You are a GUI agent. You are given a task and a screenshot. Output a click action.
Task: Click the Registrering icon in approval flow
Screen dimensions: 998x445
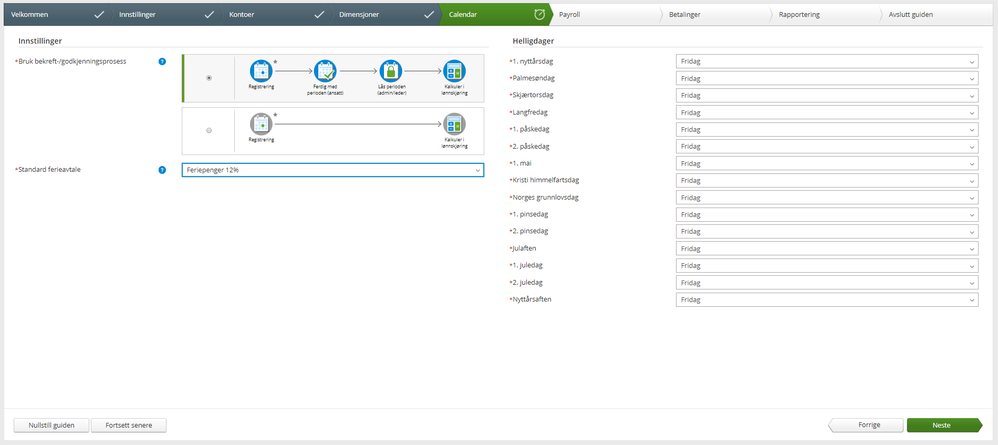[261, 71]
